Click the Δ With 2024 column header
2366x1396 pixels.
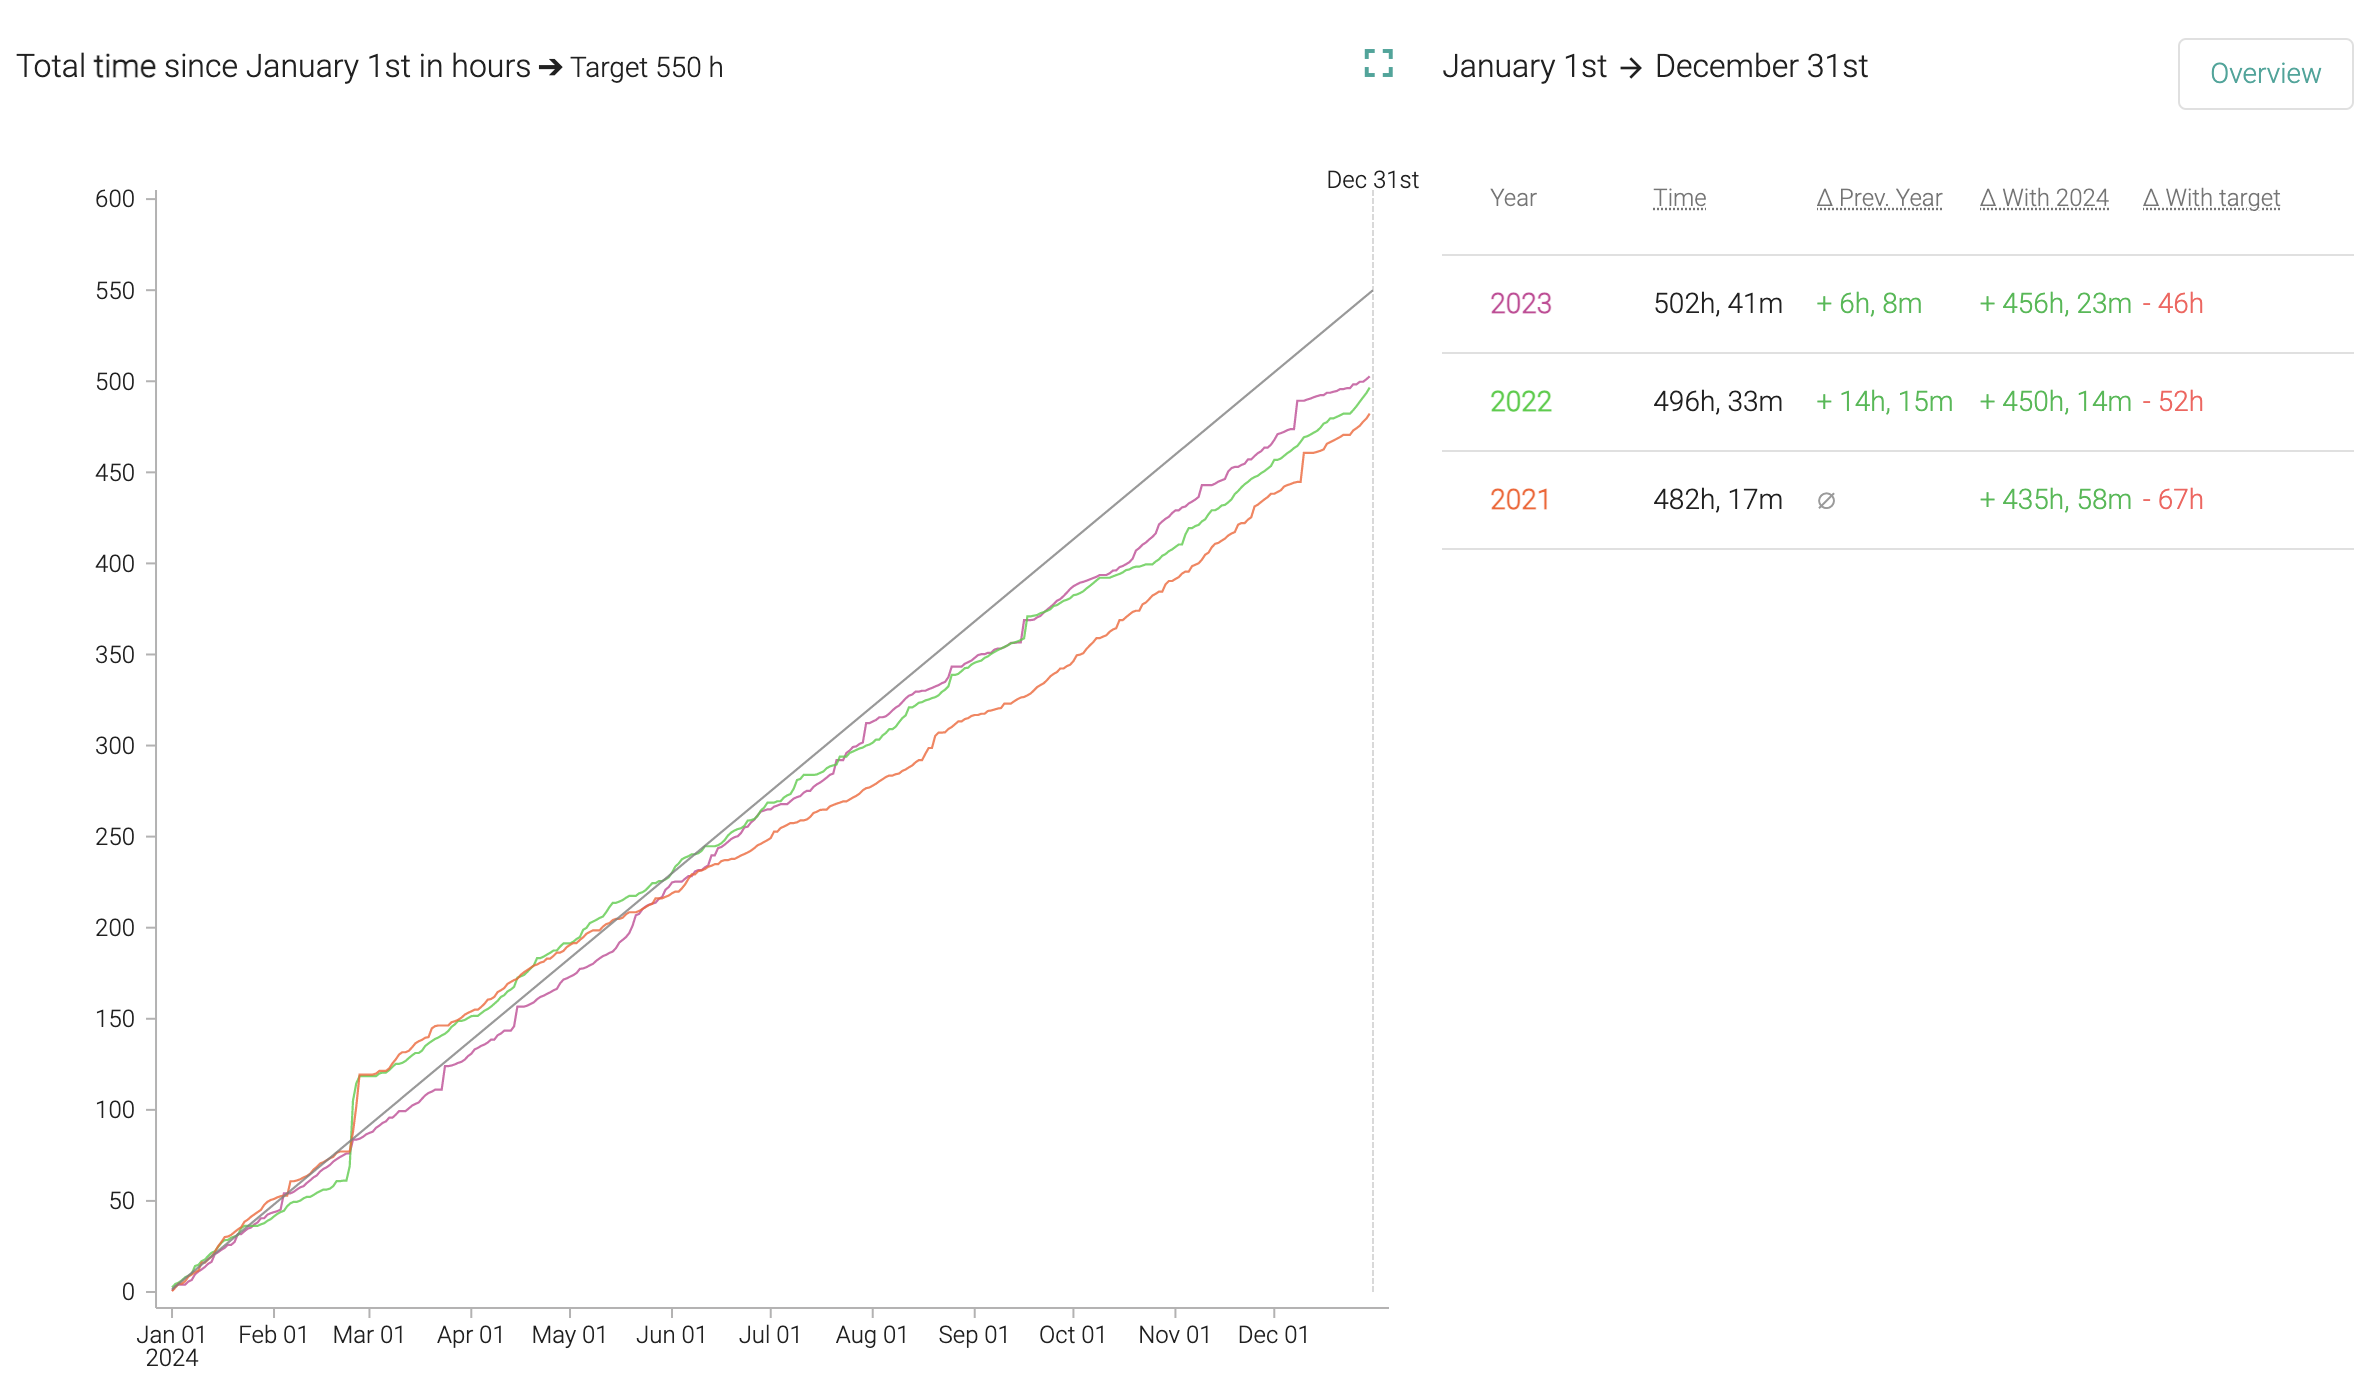pyautogui.click(x=2044, y=198)
